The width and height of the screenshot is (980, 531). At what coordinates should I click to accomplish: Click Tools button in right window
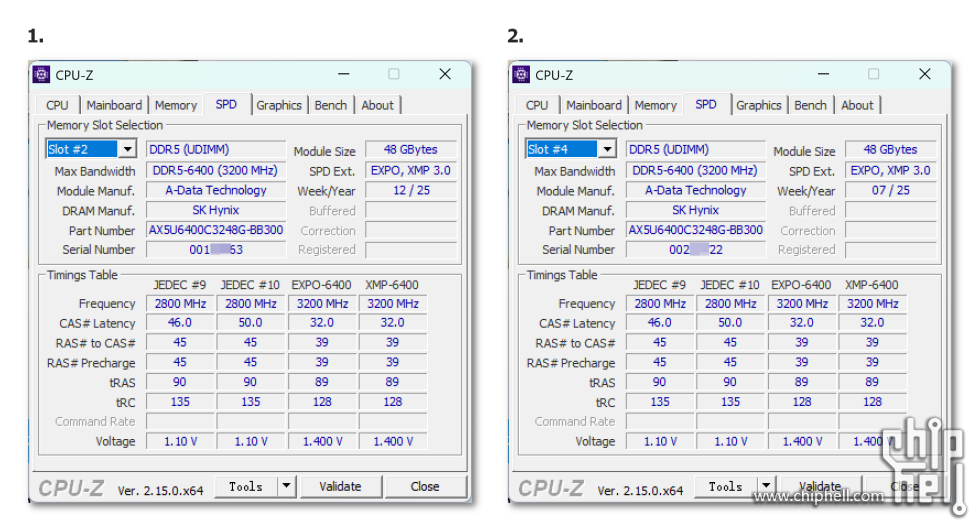click(726, 486)
